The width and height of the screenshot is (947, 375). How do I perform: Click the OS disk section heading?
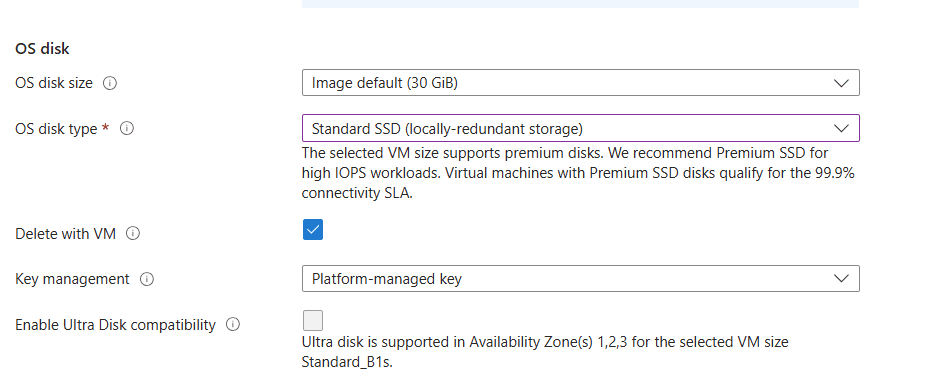pos(42,49)
